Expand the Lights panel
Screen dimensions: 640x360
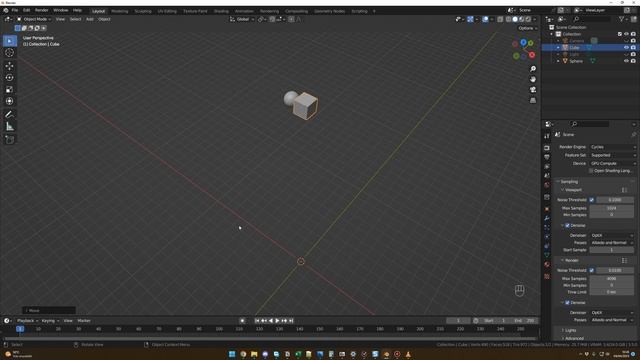pos(570,330)
